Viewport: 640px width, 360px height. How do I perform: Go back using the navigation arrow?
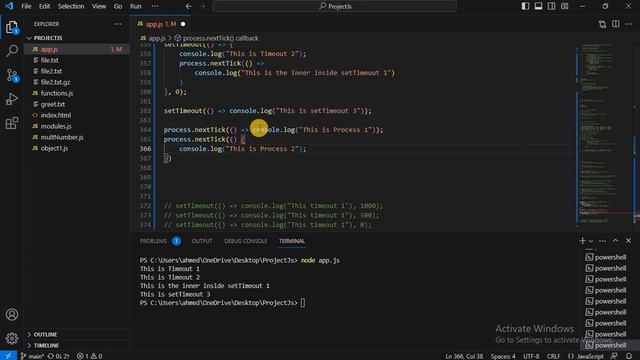(189, 6)
